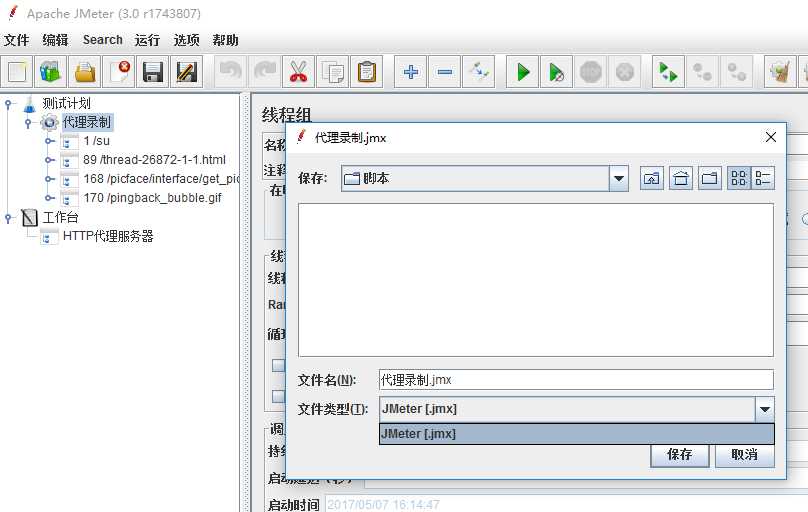Click the Remote Shutdown All icon
808x512 pixels.
coord(736,72)
